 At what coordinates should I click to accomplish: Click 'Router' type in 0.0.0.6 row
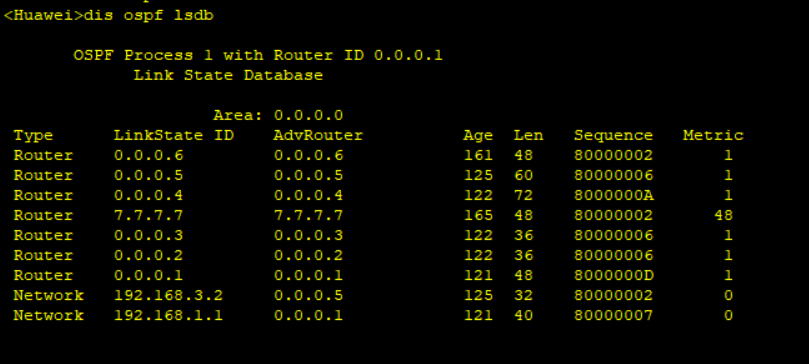[43, 156]
